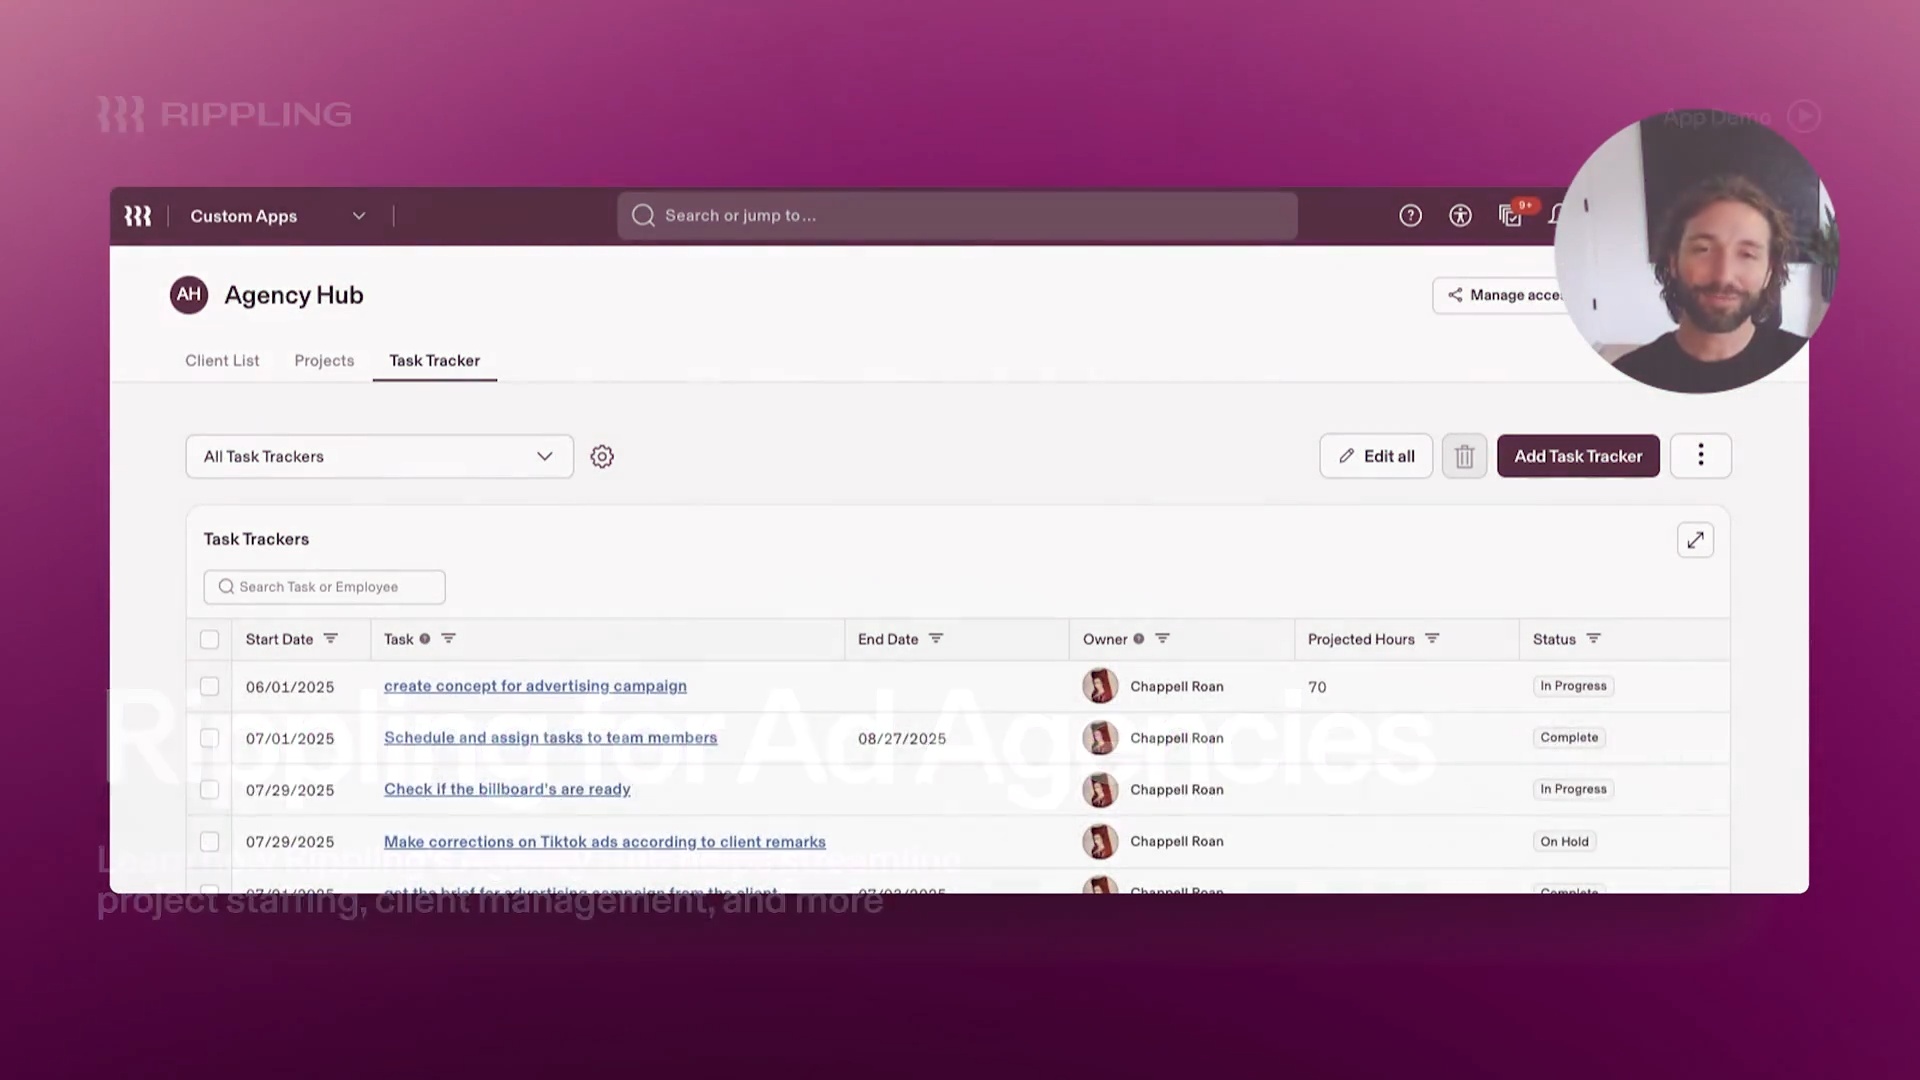Expand the Custom Apps chevron menu

click(x=359, y=216)
